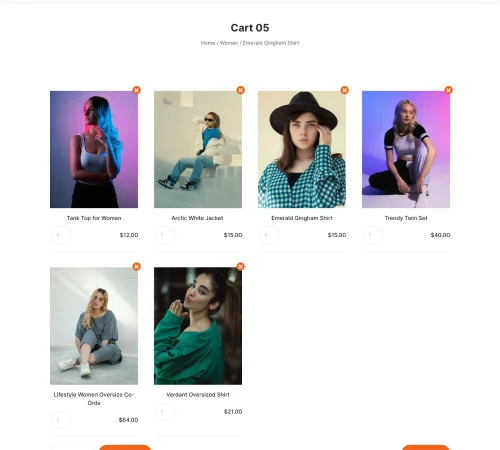Click quantity field for Verdant Oversized Shirt

point(165,412)
